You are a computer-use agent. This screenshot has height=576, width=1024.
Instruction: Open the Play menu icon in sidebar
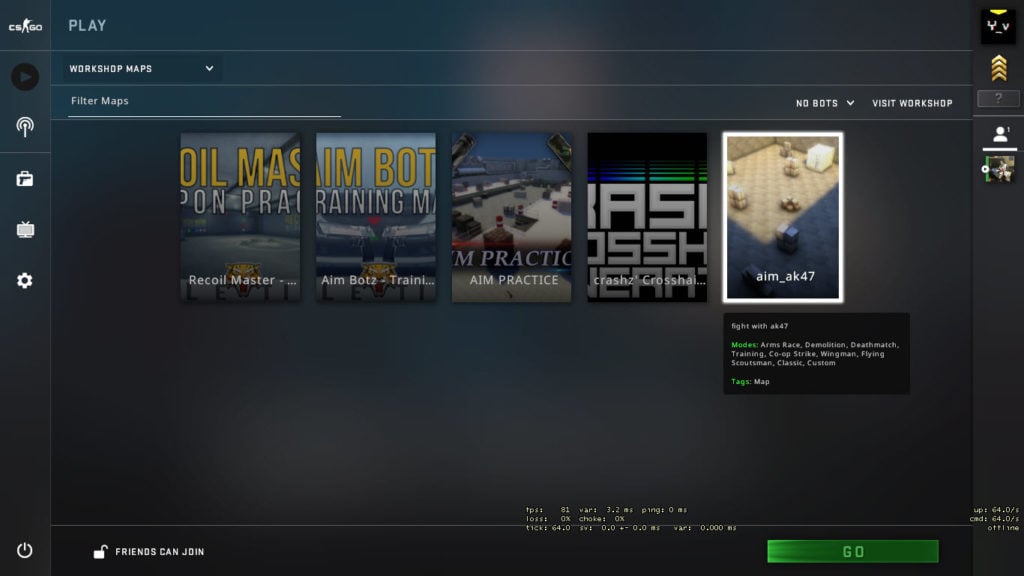click(25, 77)
